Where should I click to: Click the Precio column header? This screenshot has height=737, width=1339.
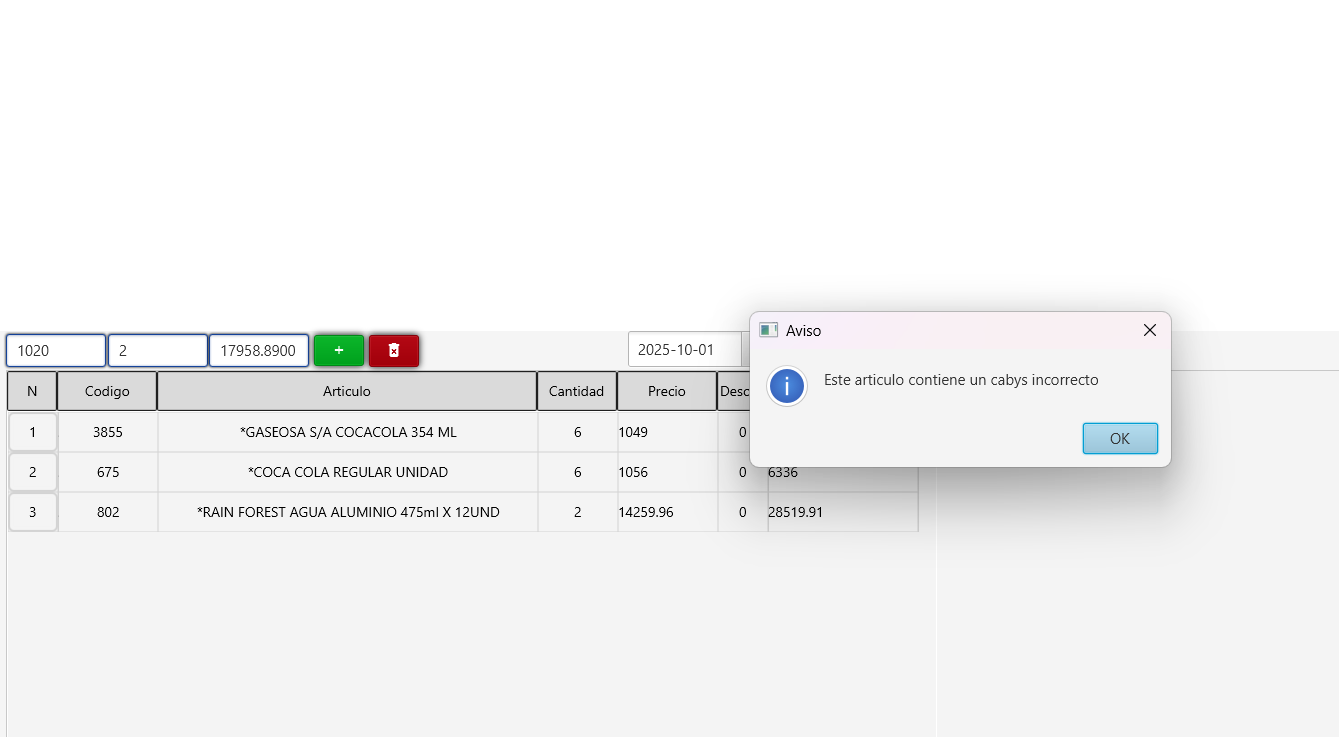point(666,391)
